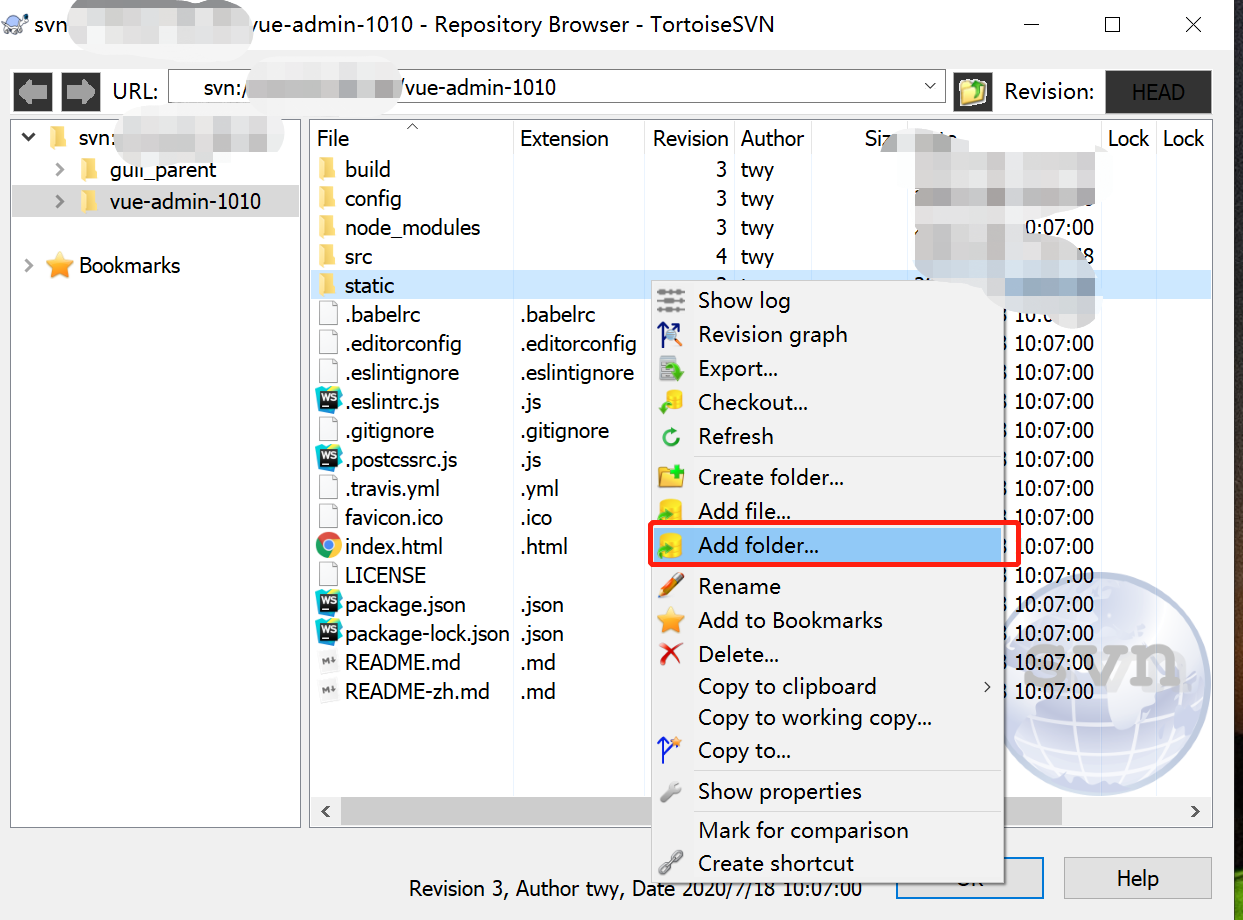The width and height of the screenshot is (1243, 920).
Task: Choose Mark for comparison menu entry
Action: coord(827,830)
